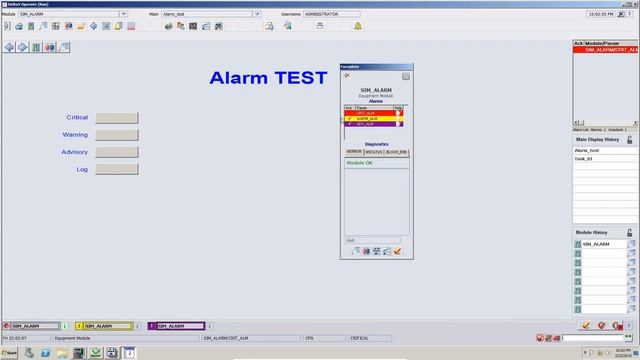This screenshot has height=360, width=640.
Task: Click purple advisory icon in alarm banner
Action: [x=151, y=326]
